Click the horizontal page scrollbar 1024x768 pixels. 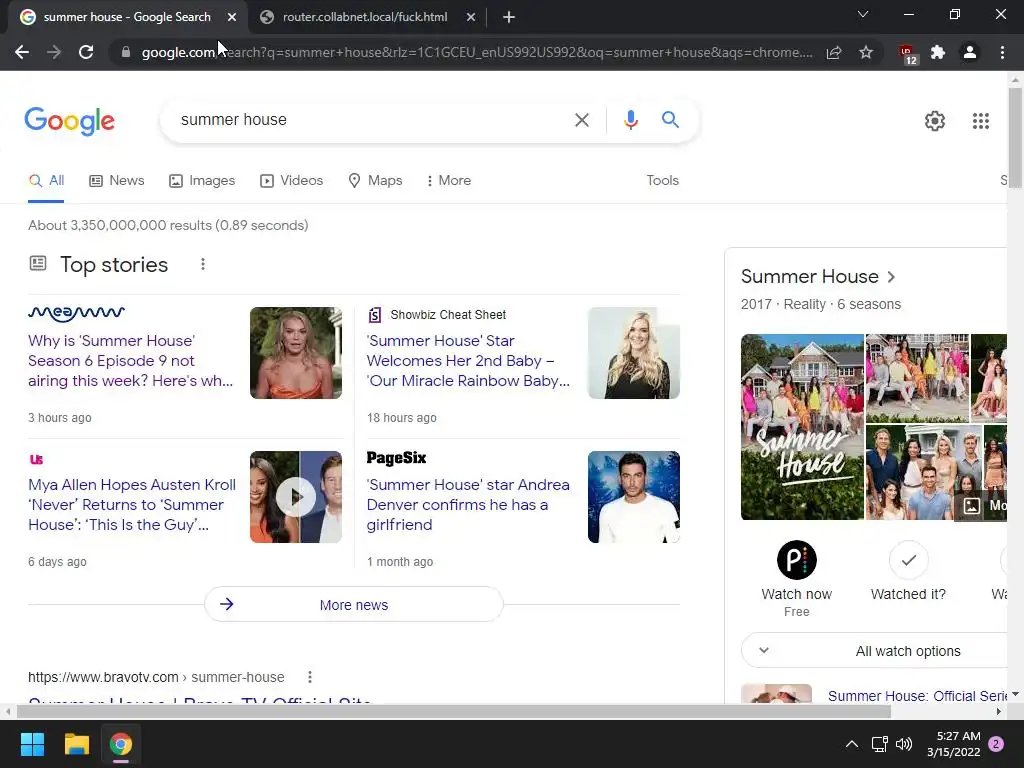click(x=453, y=711)
